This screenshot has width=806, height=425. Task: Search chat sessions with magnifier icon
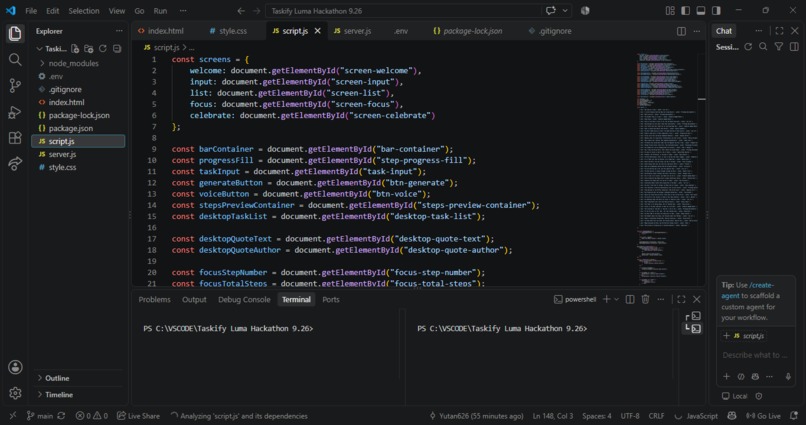[763, 47]
